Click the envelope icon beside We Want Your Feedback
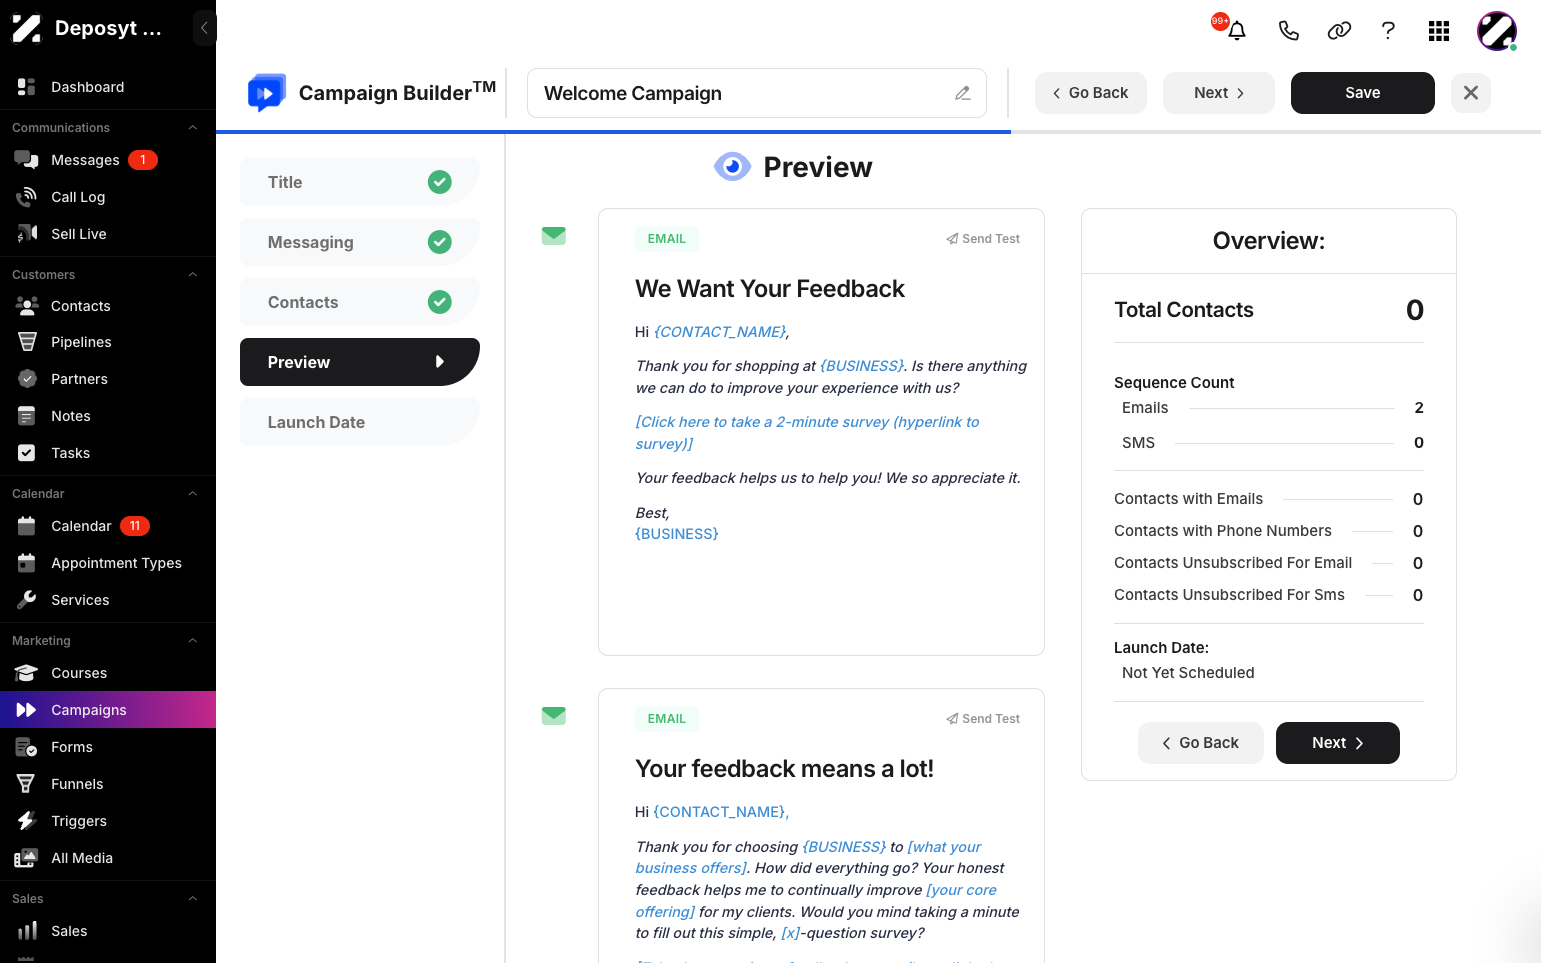Image resolution: width=1541 pixels, height=963 pixels. click(x=554, y=236)
